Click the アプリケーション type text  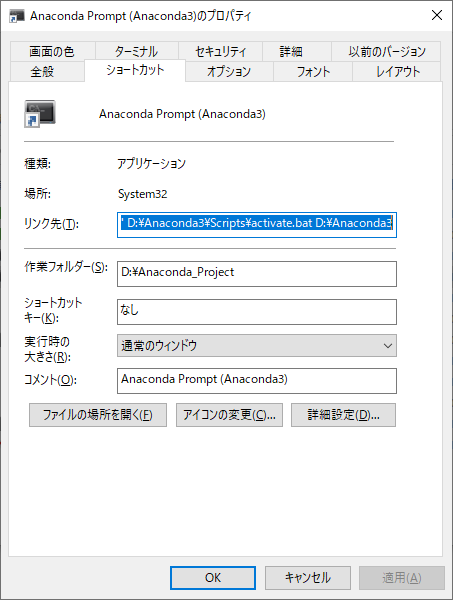point(152,163)
